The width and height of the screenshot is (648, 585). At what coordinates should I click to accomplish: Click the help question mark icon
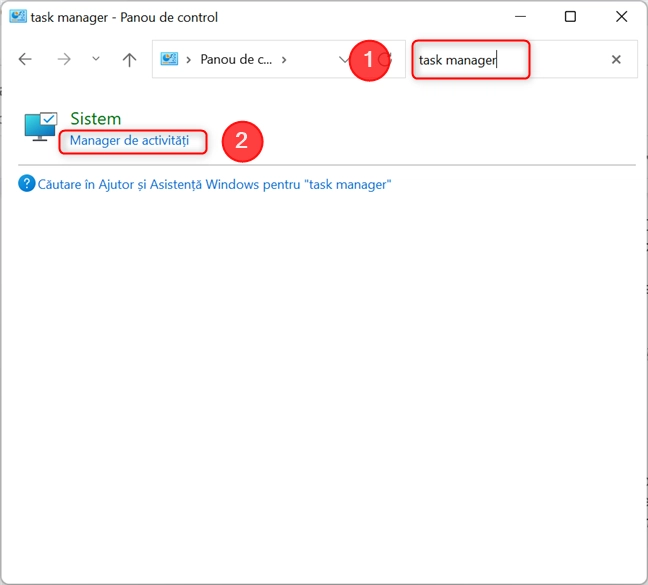[x=27, y=183]
